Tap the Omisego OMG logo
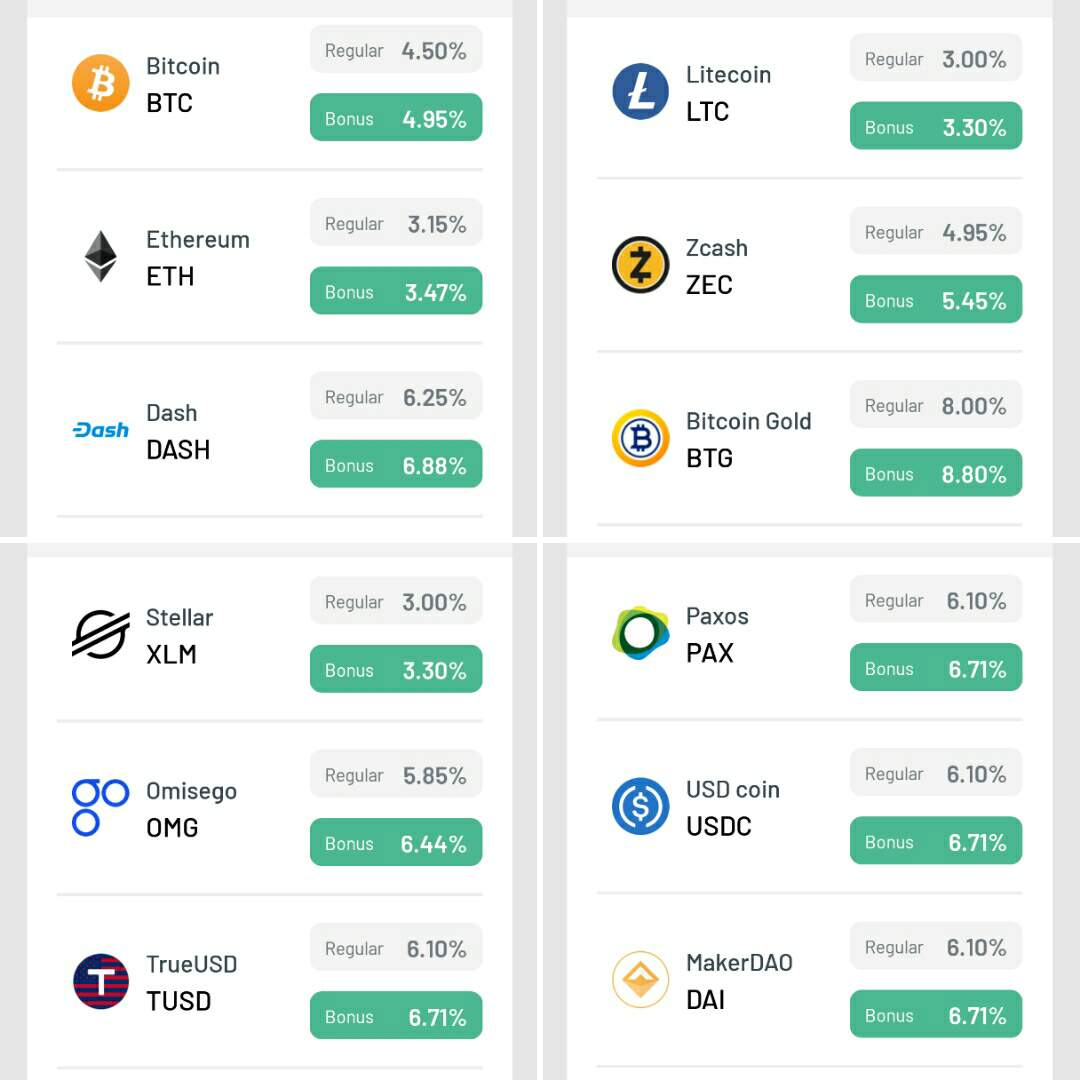The height and width of the screenshot is (1080, 1080). (x=101, y=808)
